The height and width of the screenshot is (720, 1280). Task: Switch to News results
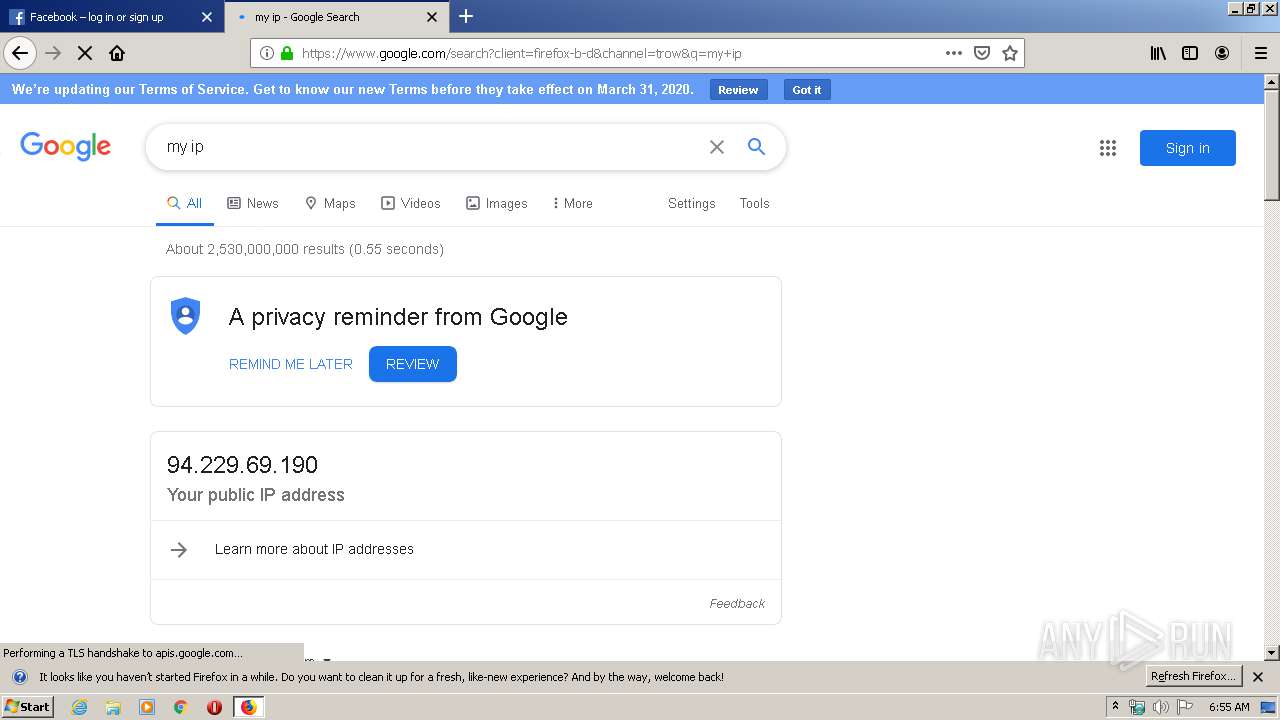[x=253, y=203]
